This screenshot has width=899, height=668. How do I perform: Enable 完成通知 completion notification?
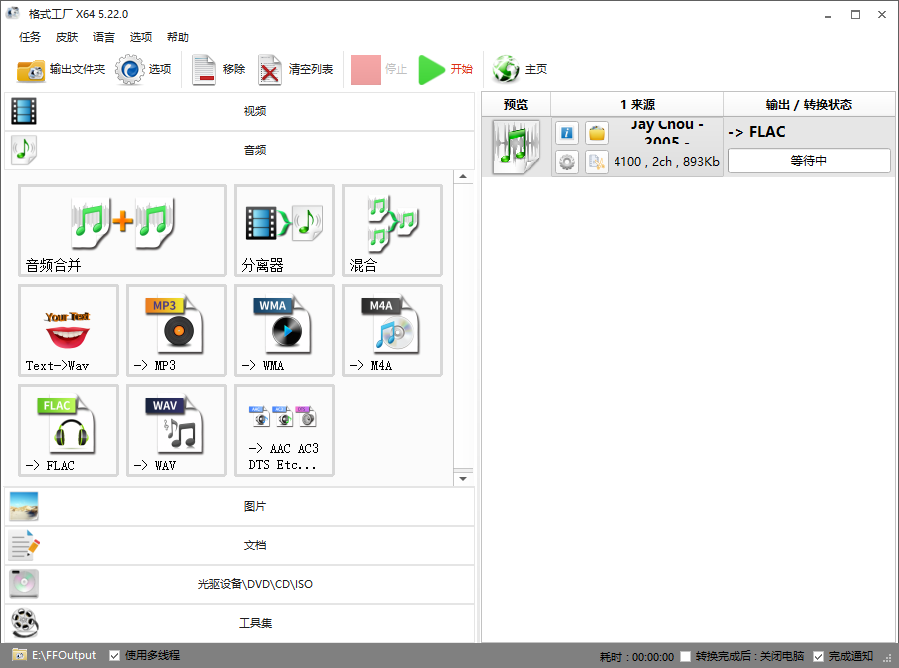821,655
